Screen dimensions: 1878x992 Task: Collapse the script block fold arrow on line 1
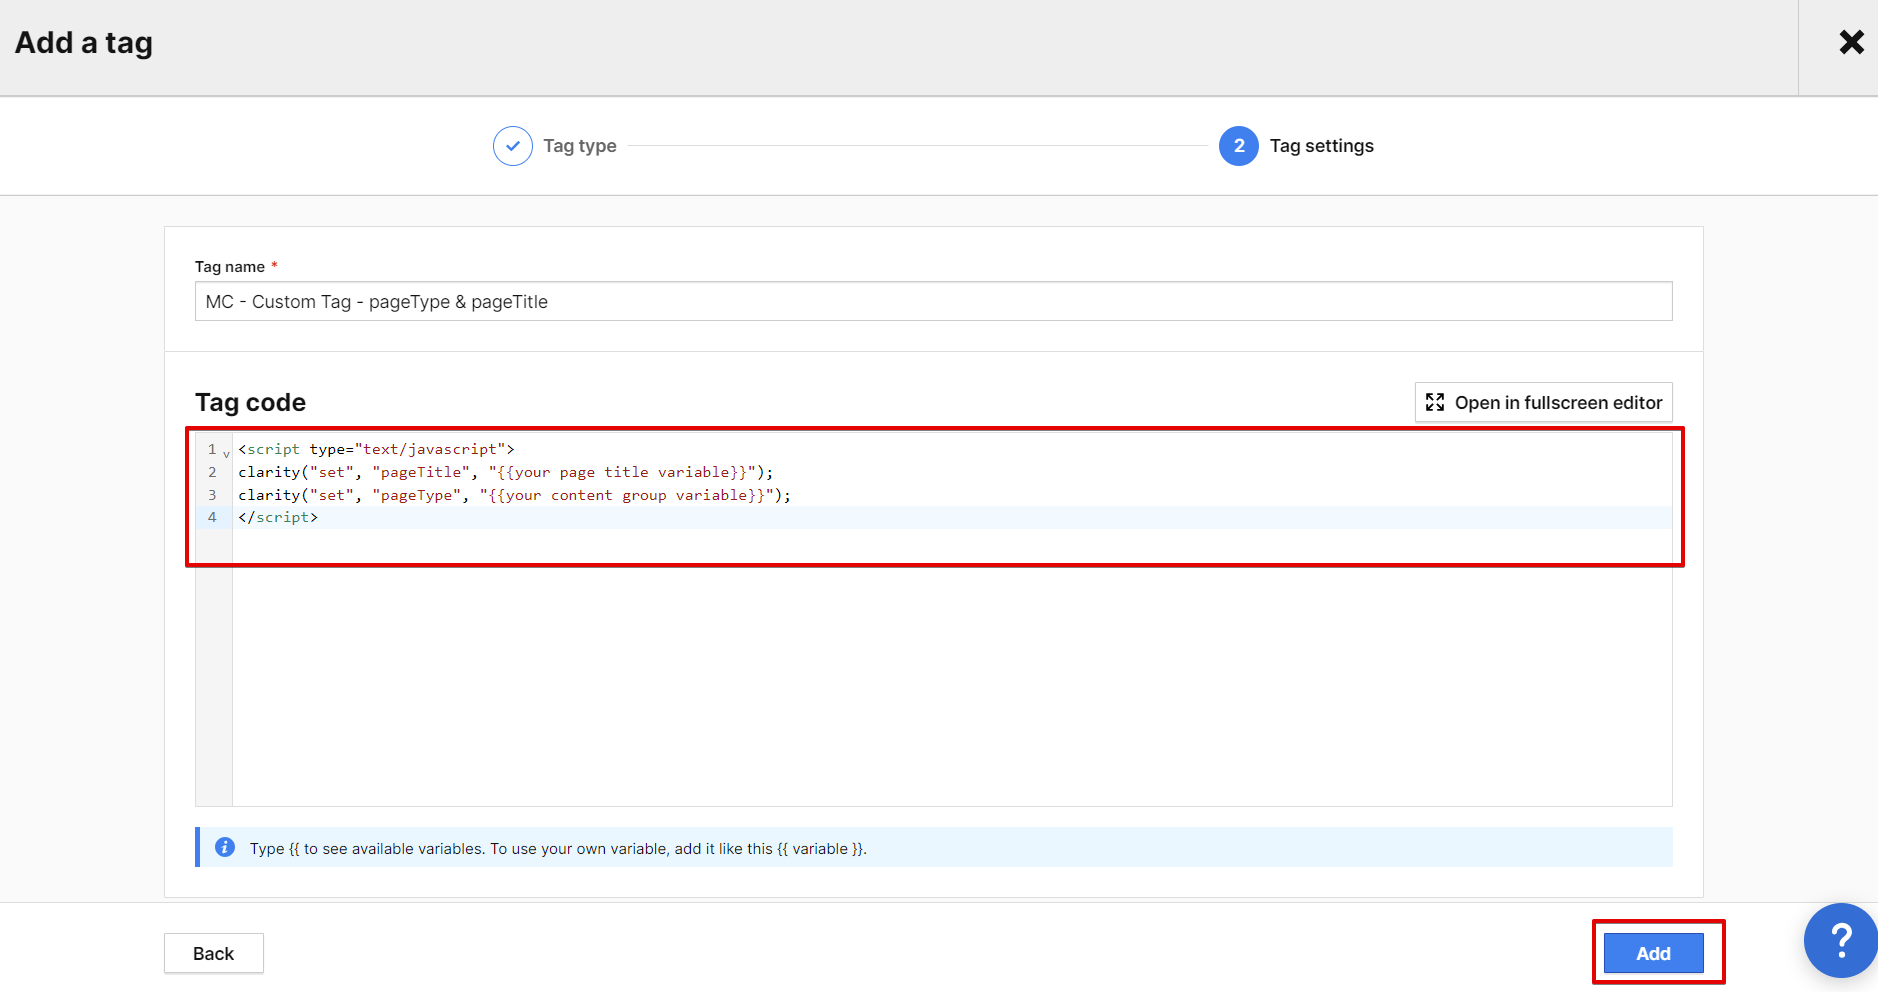coord(225,452)
